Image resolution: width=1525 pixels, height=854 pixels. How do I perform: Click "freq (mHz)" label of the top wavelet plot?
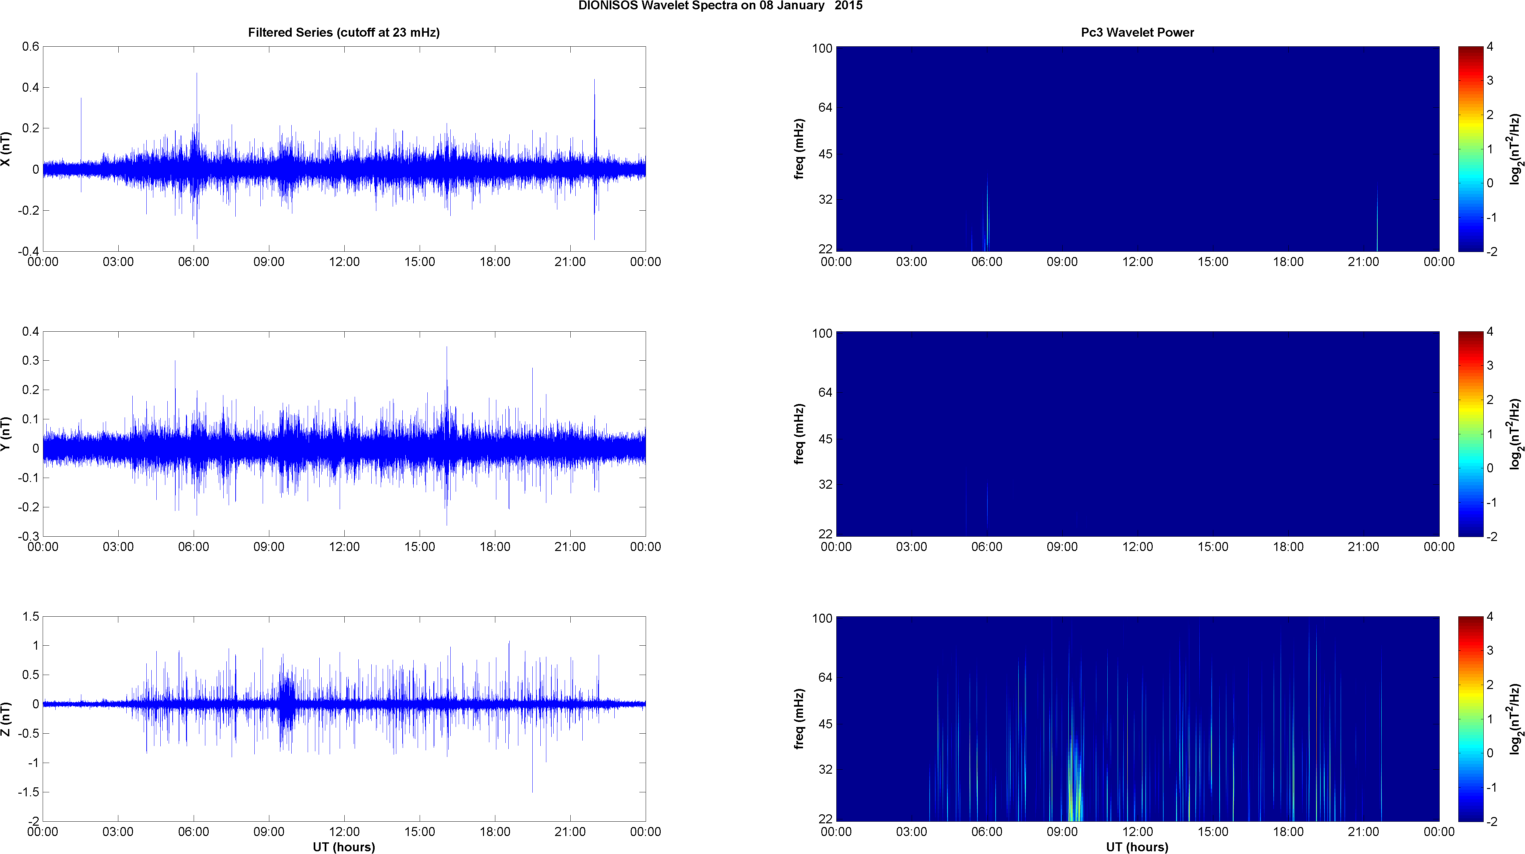[x=800, y=149]
